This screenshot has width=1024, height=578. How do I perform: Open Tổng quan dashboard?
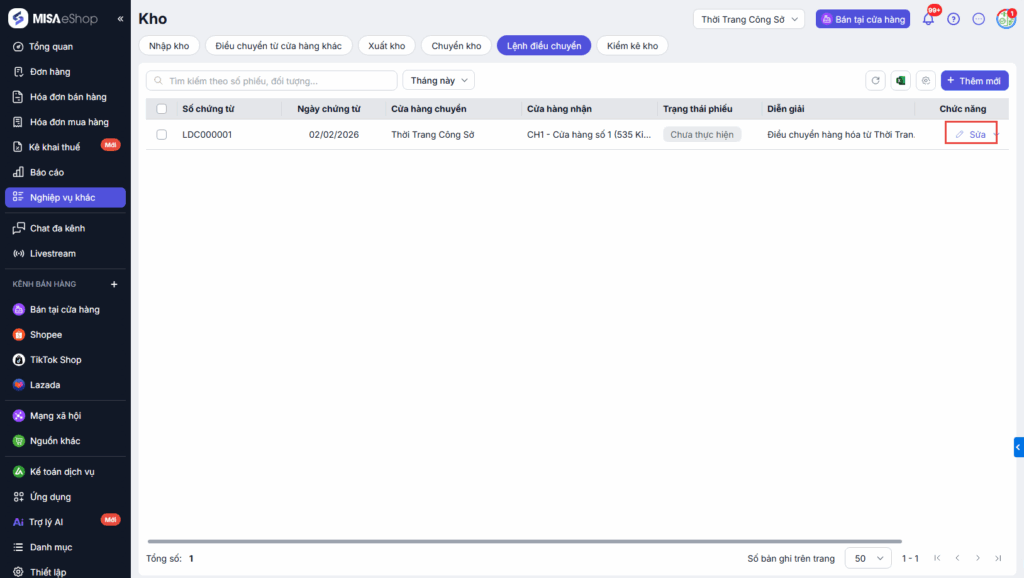click(51, 46)
